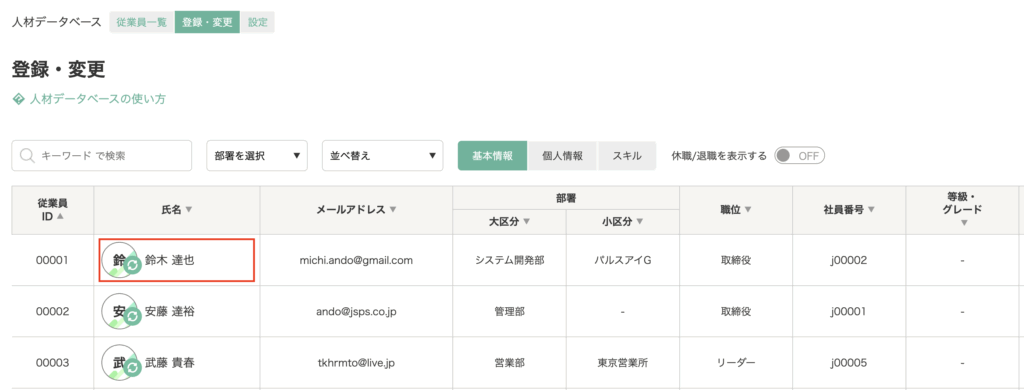Open 大区分 column filter arrow
Image resolution: width=1024 pixels, height=390 pixels.
pyautogui.click(x=526, y=222)
